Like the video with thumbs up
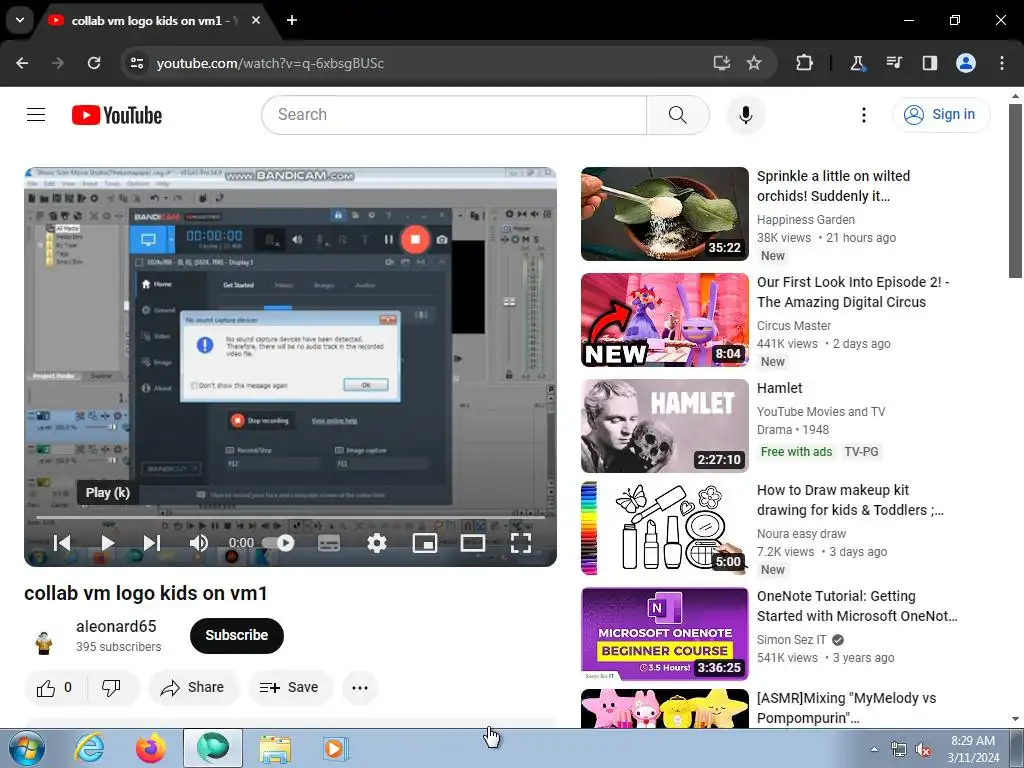 [54, 688]
